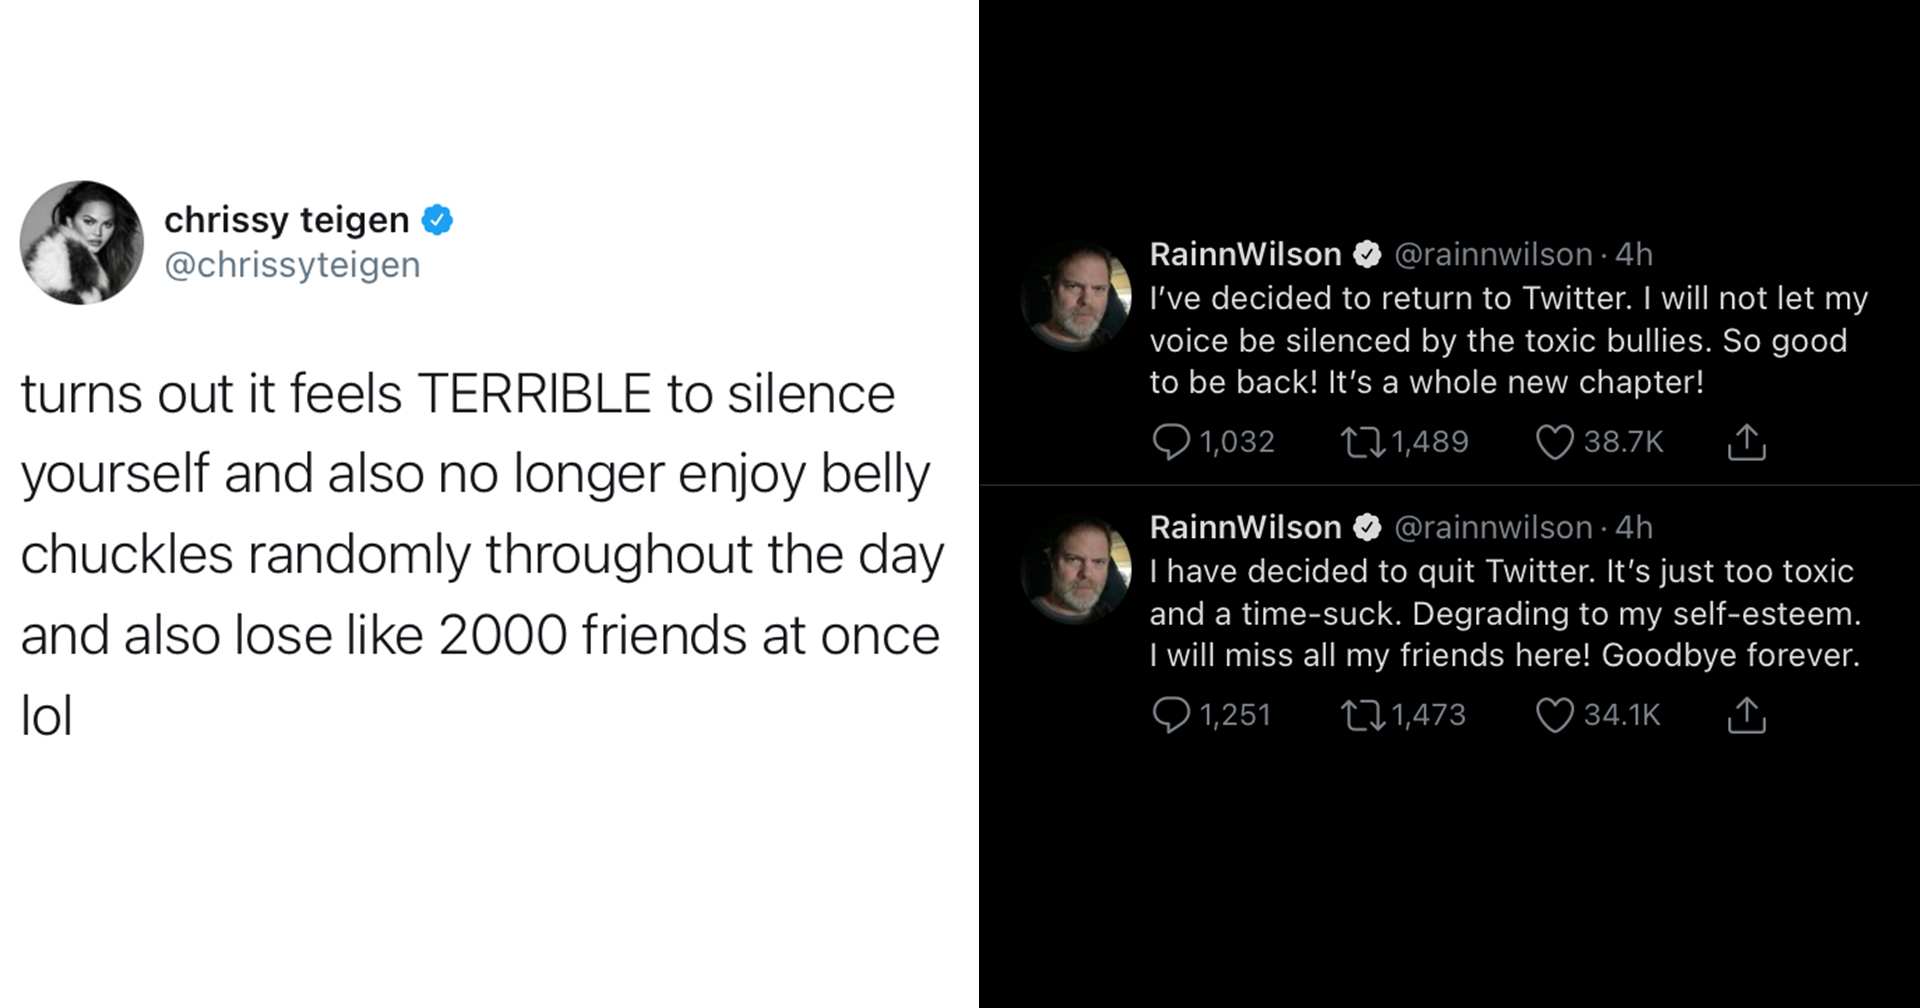Retweet the return to Twitter tweet
This screenshot has height=1008, width=1920.
[x=1362, y=442]
